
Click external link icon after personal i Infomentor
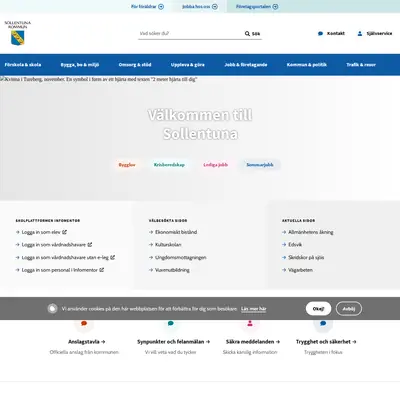point(102,270)
